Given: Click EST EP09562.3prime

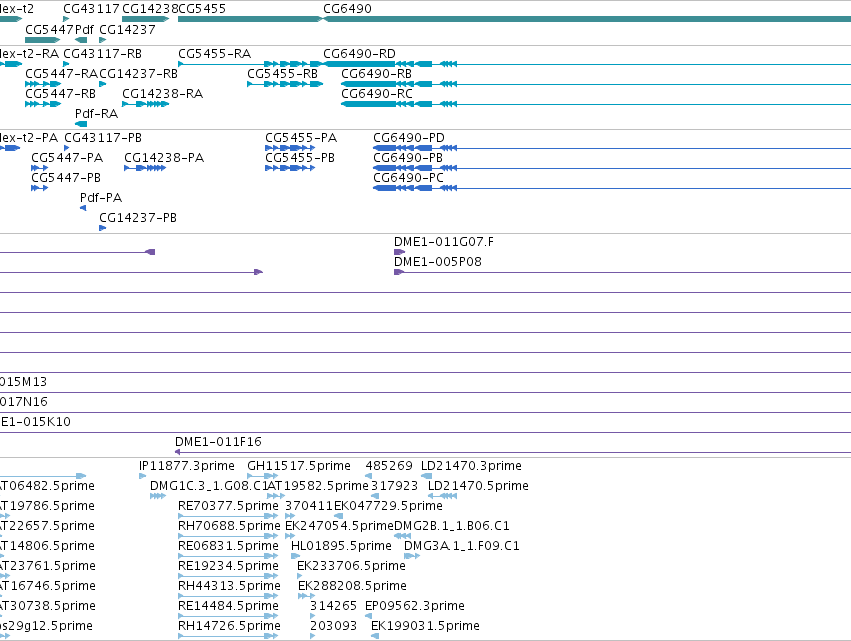Looking at the screenshot, I should pyautogui.click(x=415, y=606).
